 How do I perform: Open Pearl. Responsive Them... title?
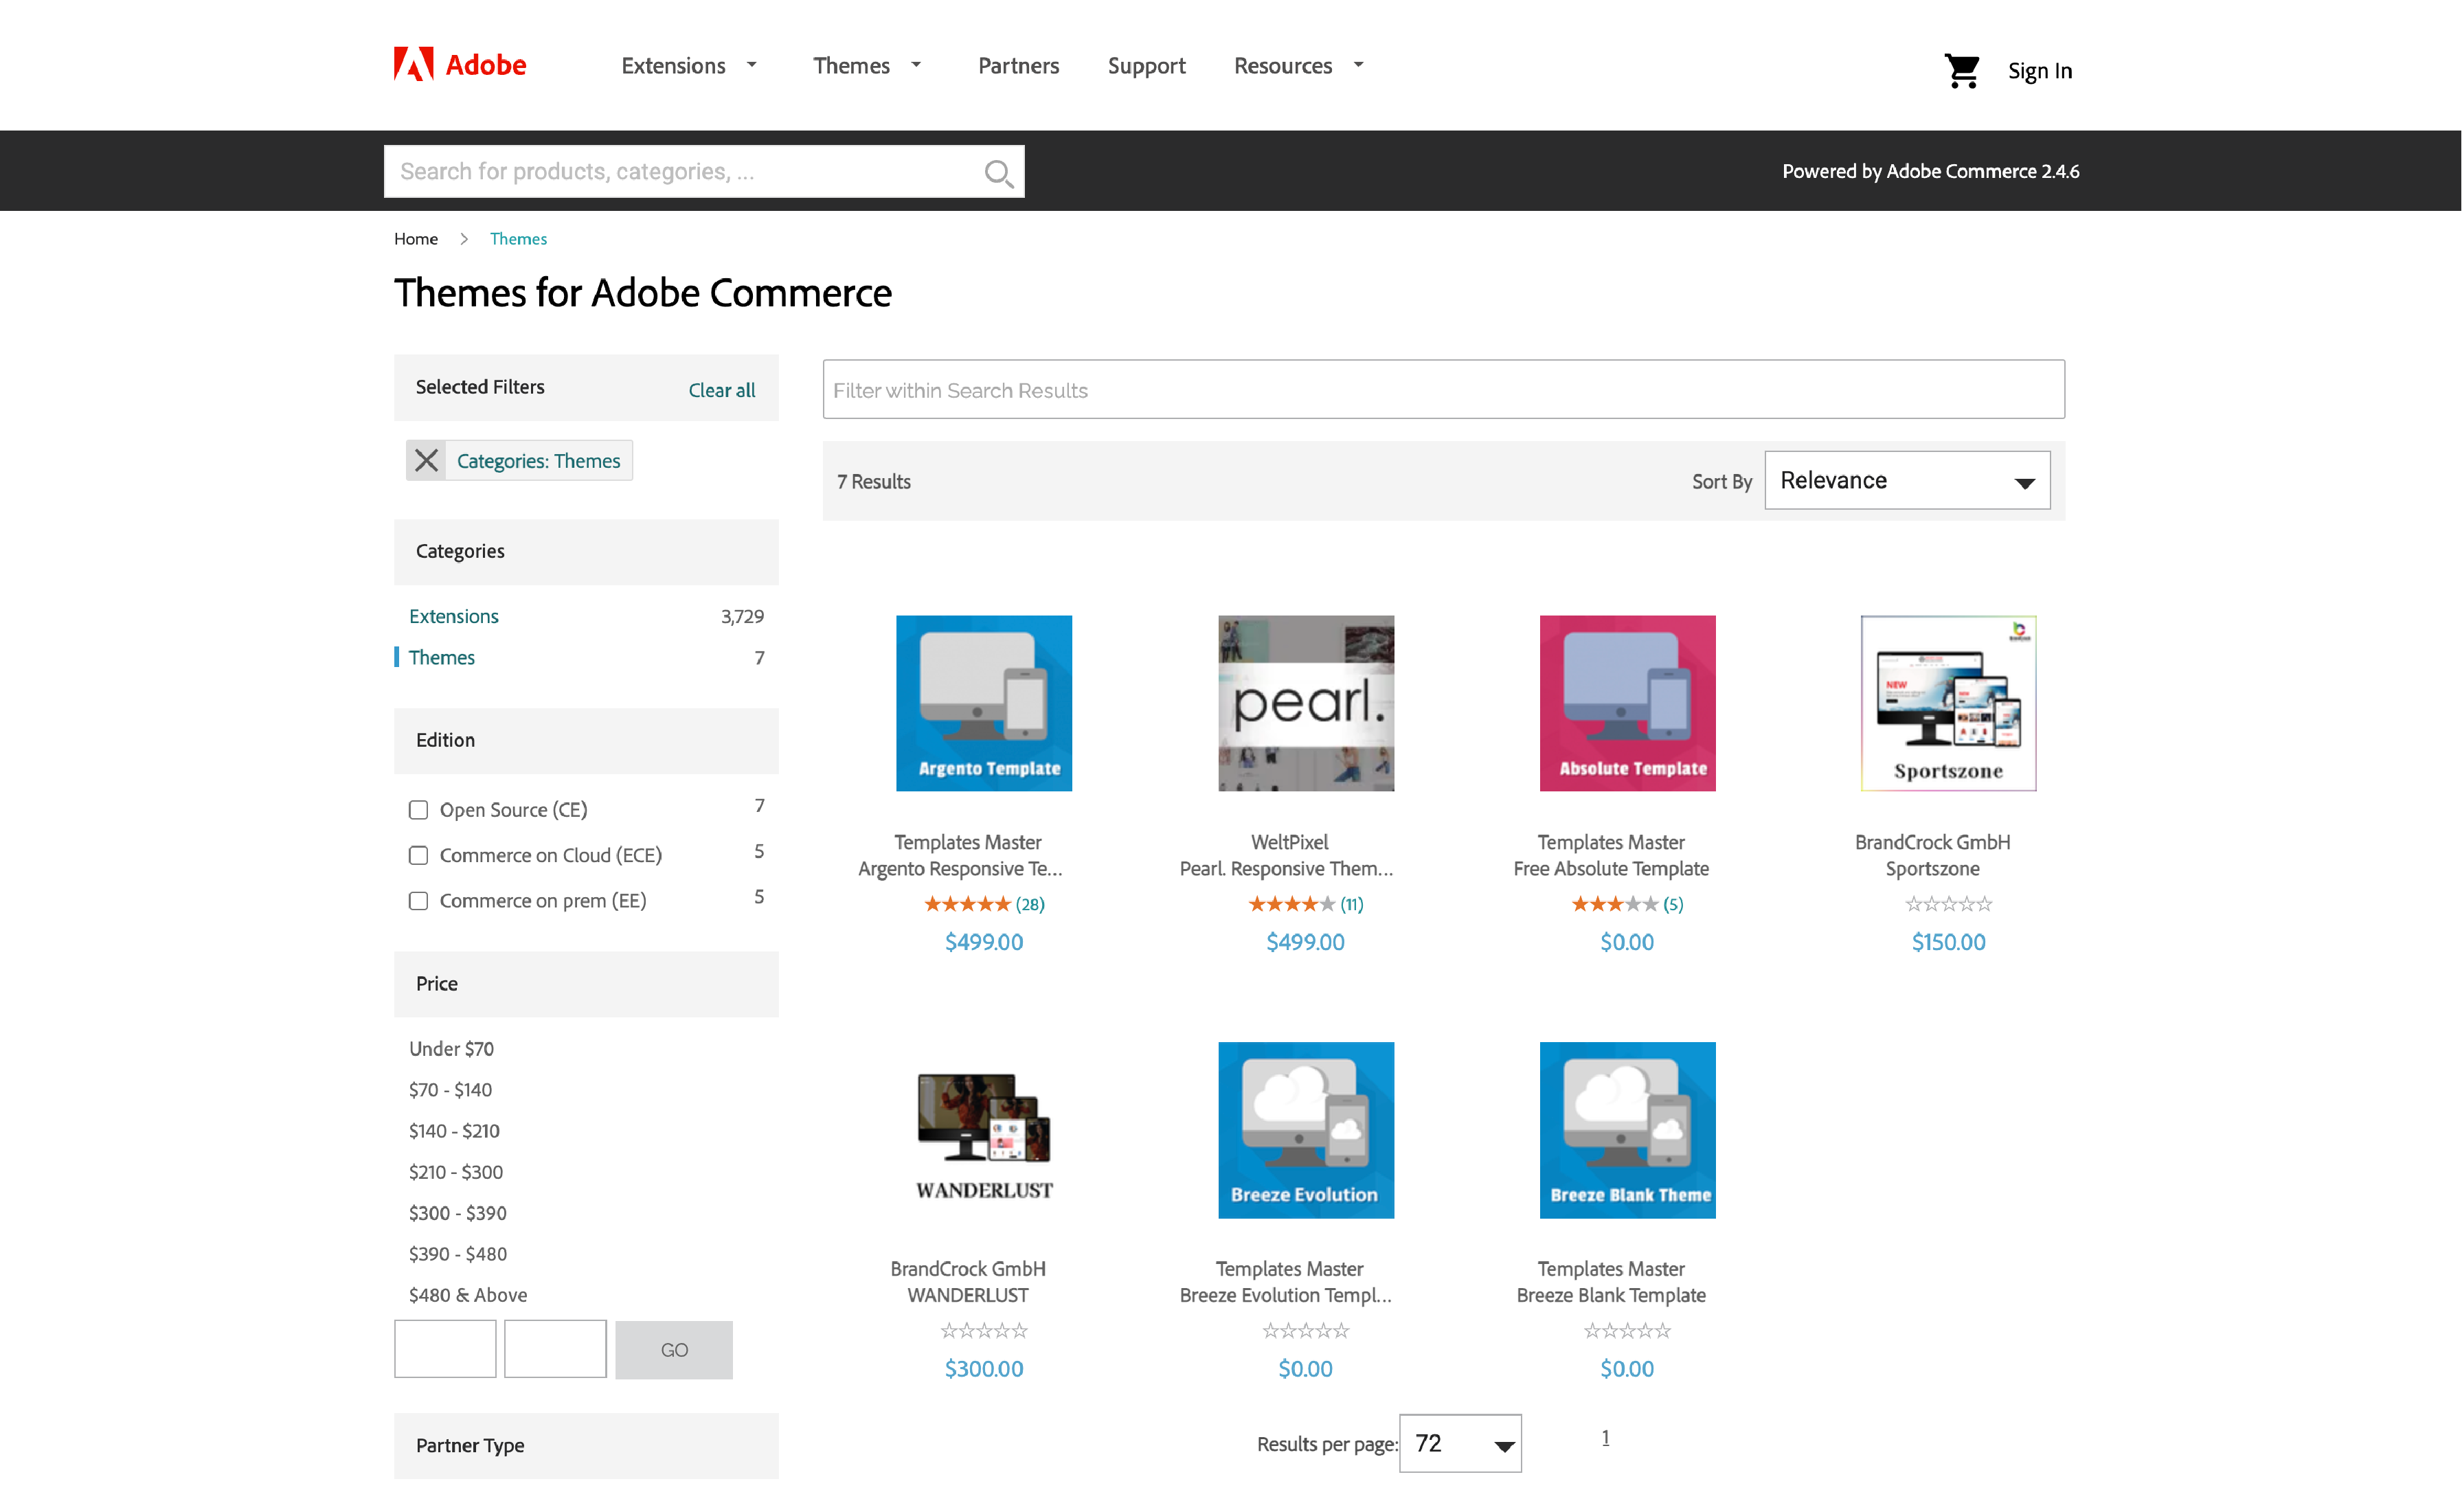coord(1286,869)
